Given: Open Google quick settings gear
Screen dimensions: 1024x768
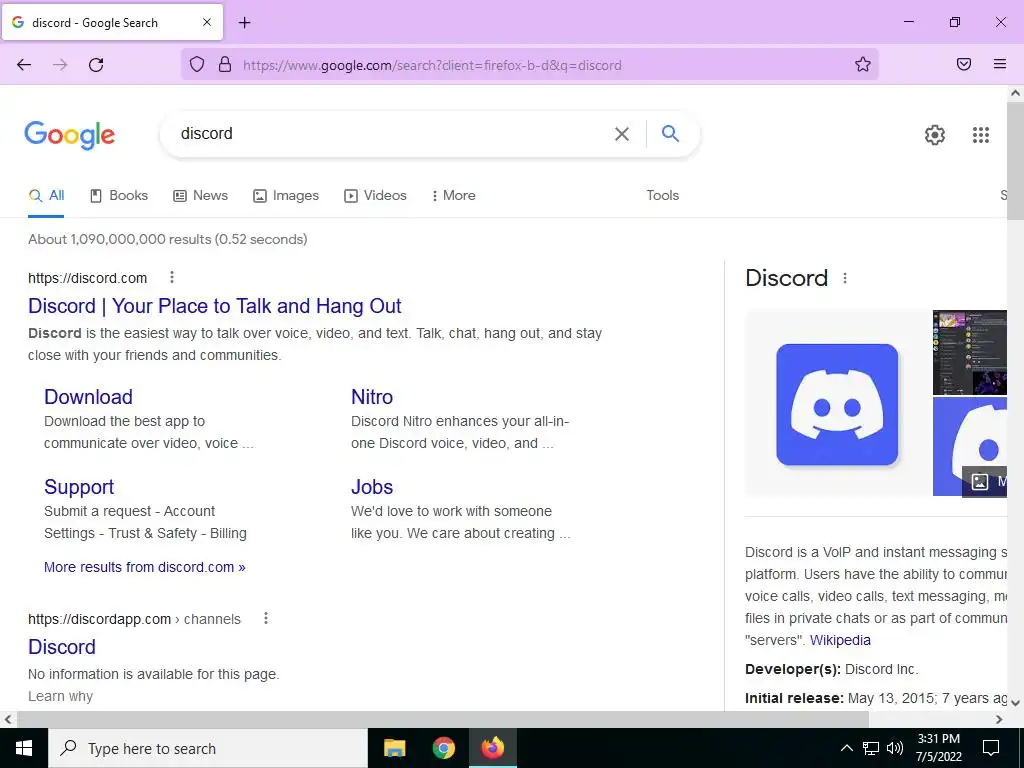Looking at the screenshot, I should tap(935, 135).
